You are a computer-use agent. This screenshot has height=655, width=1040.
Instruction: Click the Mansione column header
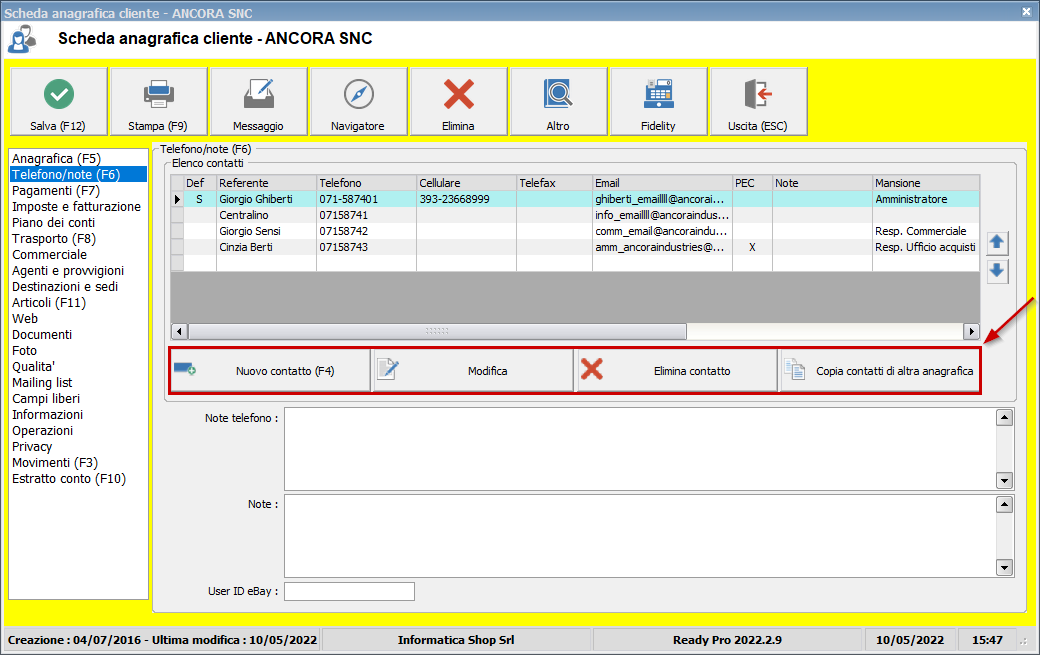tap(926, 183)
